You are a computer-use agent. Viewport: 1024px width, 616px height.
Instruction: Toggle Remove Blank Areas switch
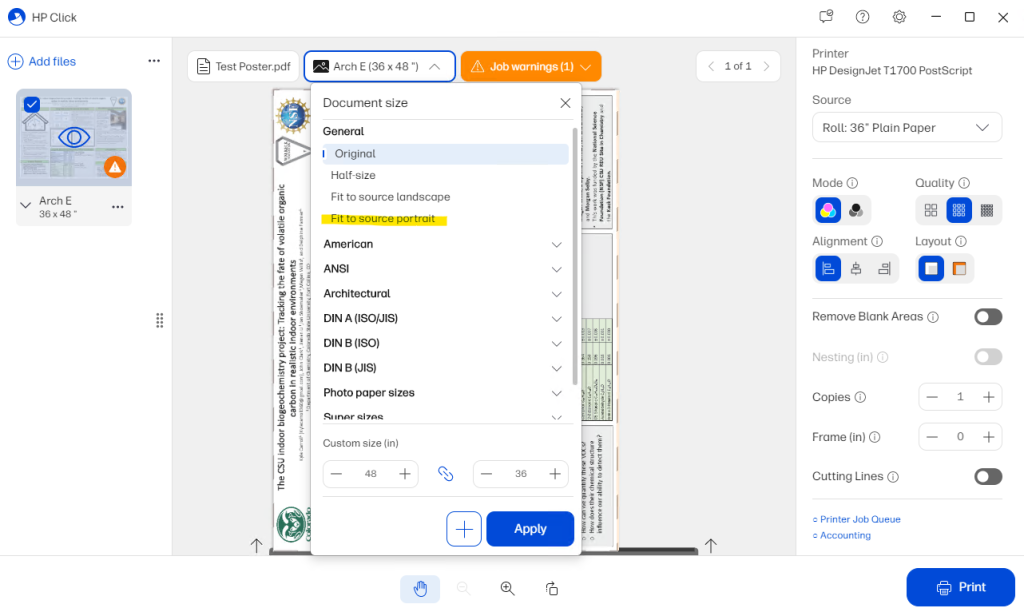coord(988,317)
